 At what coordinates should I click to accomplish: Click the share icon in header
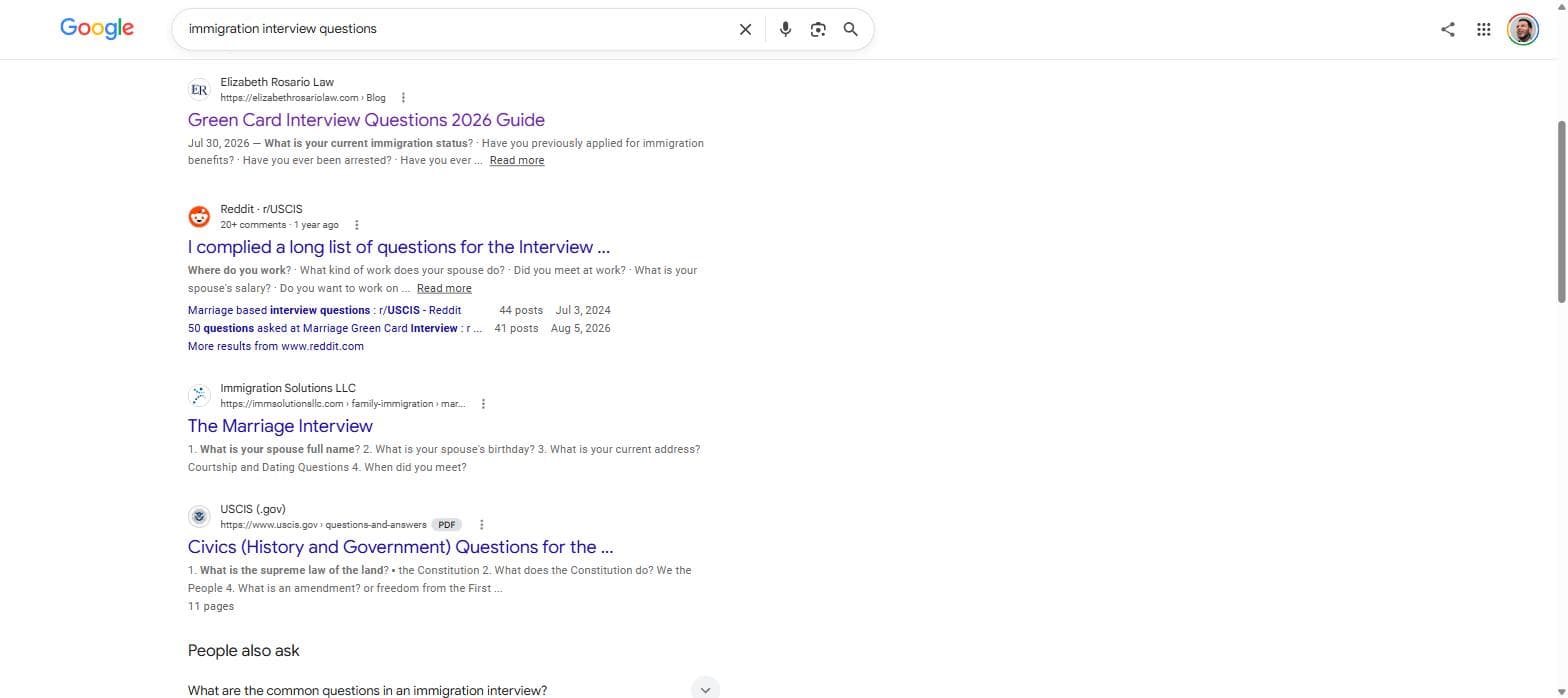coord(1447,29)
